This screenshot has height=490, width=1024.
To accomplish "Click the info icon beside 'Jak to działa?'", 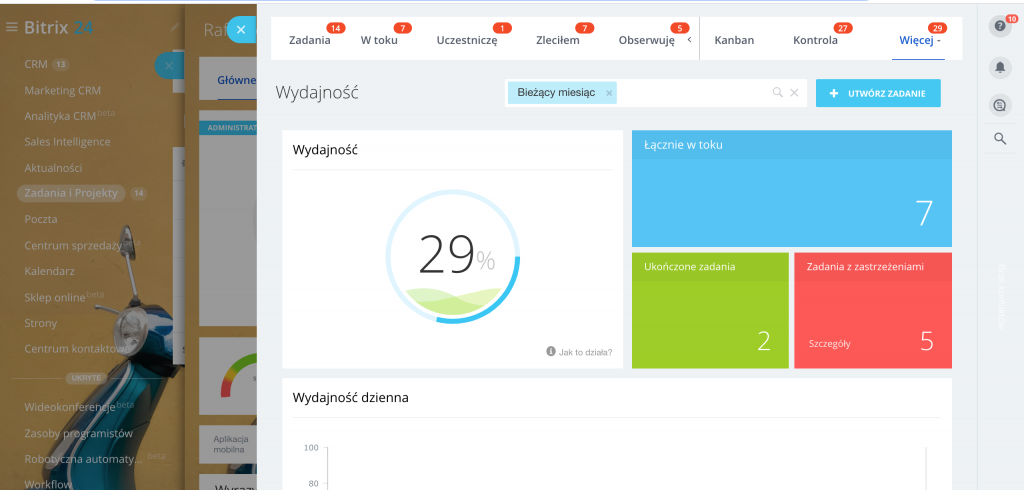I will [x=551, y=351].
